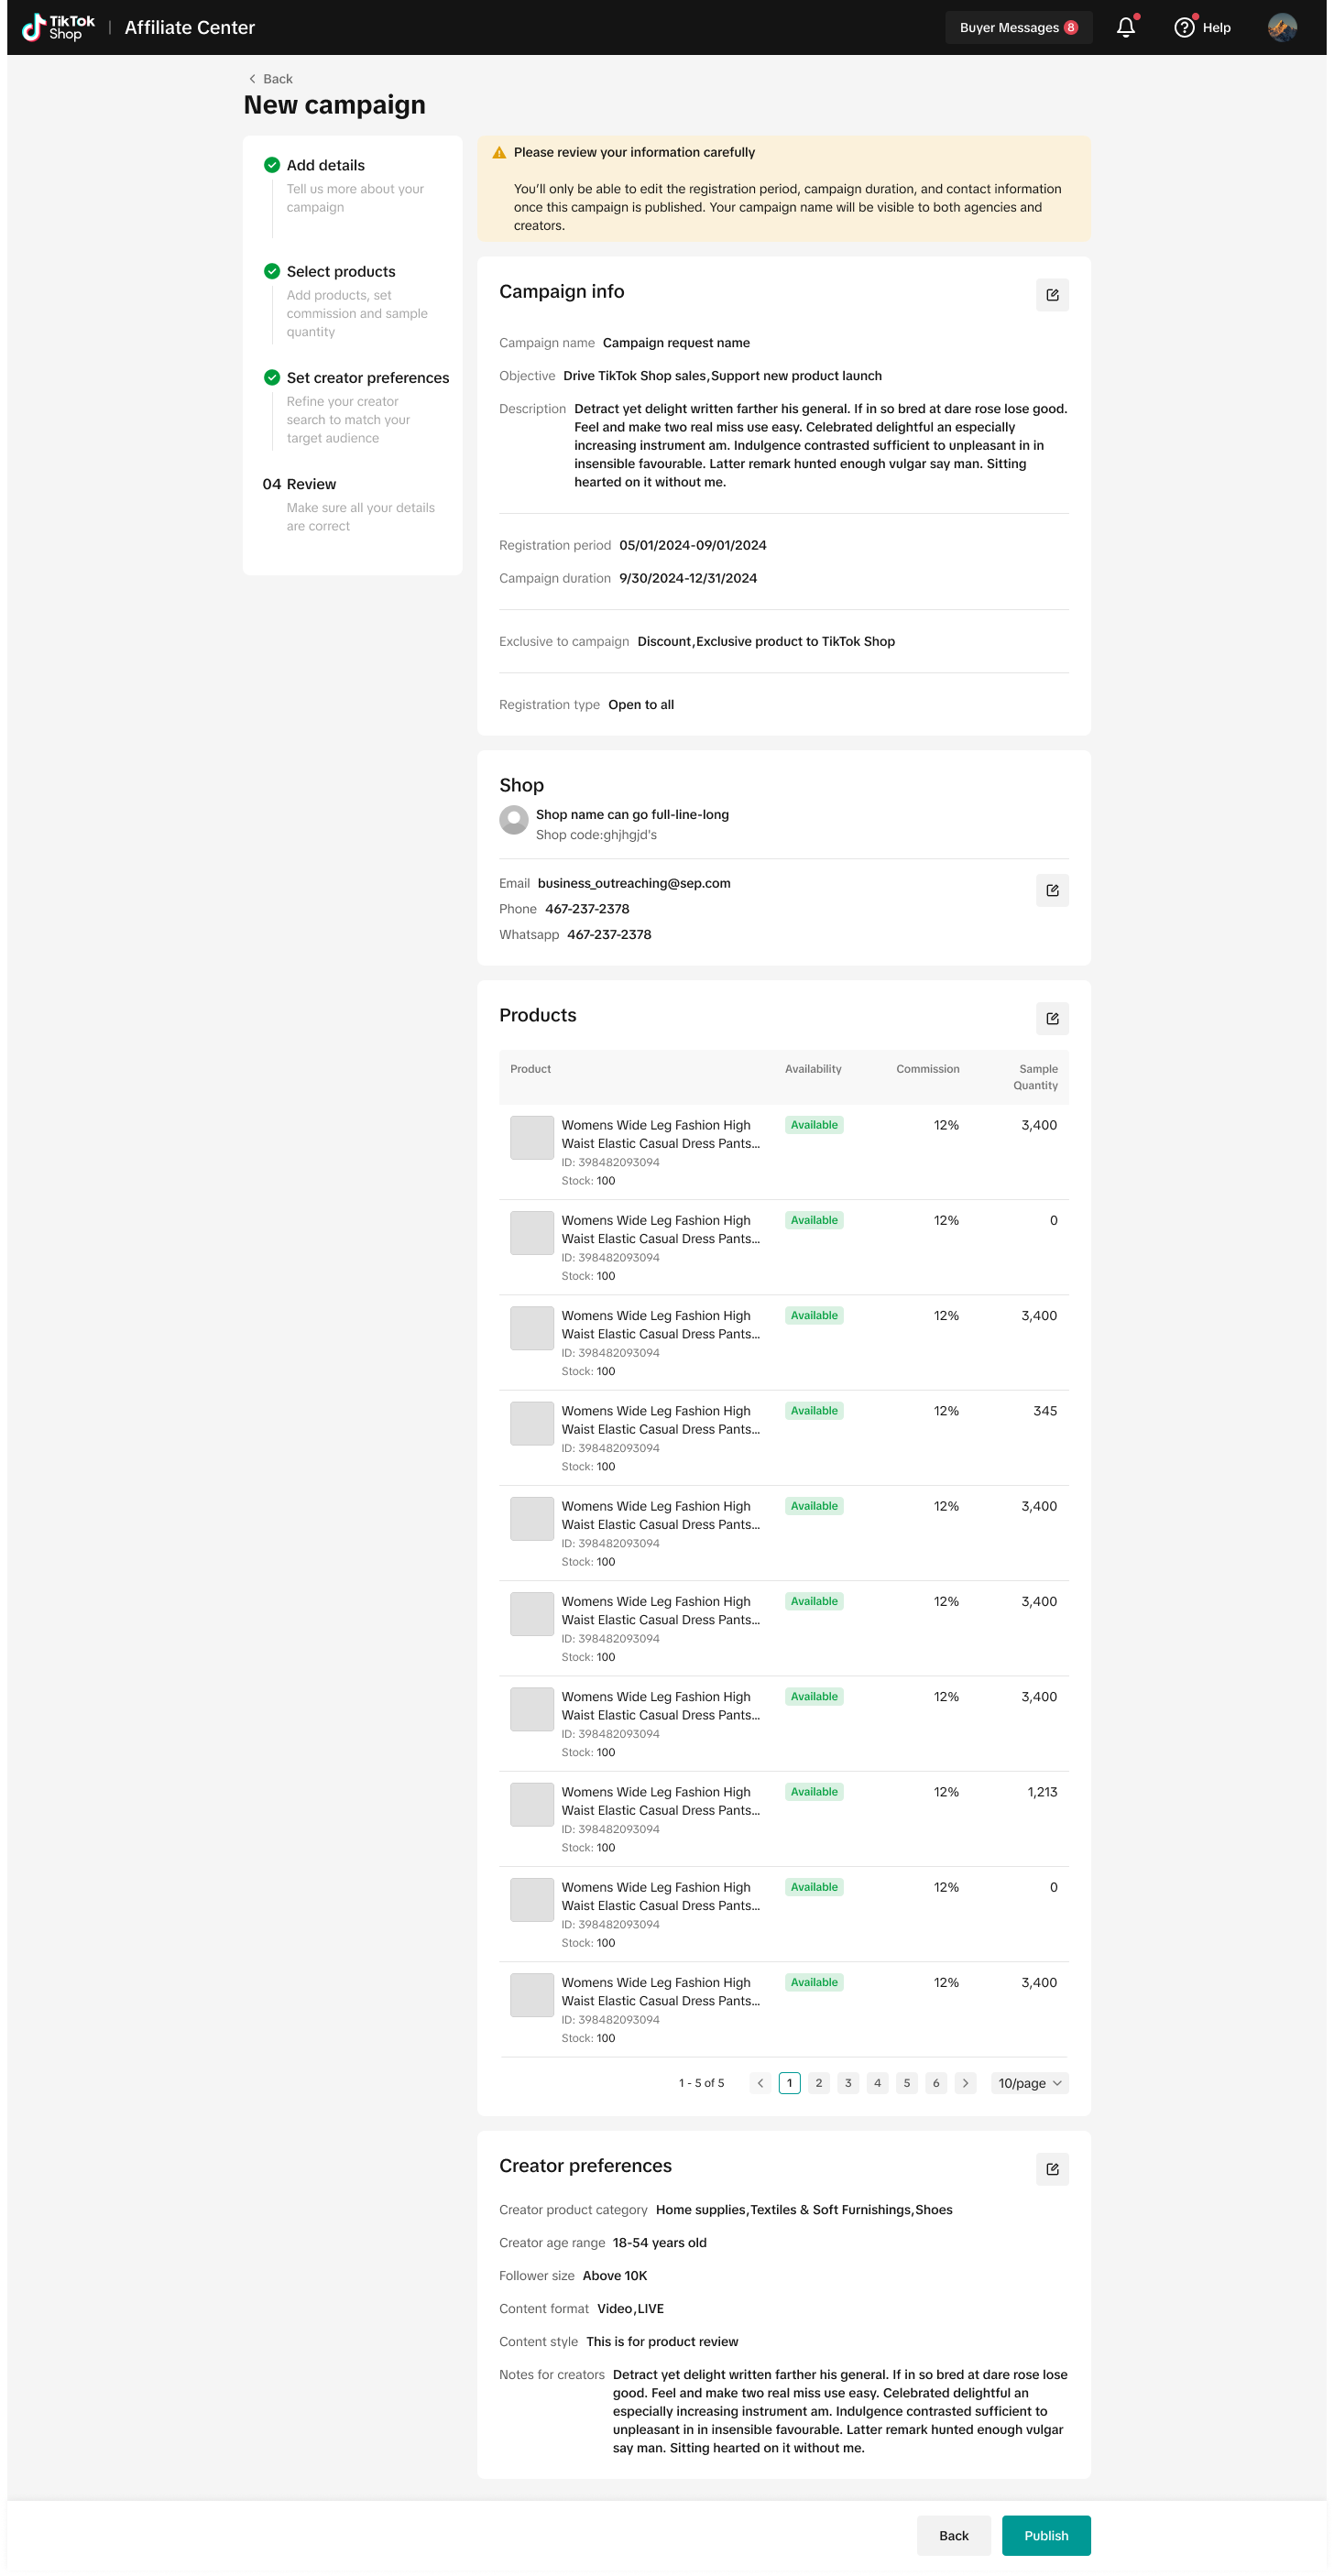Jump to products page 3
Viewport: 1334px width, 2576px height.
pyautogui.click(x=848, y=2083)
